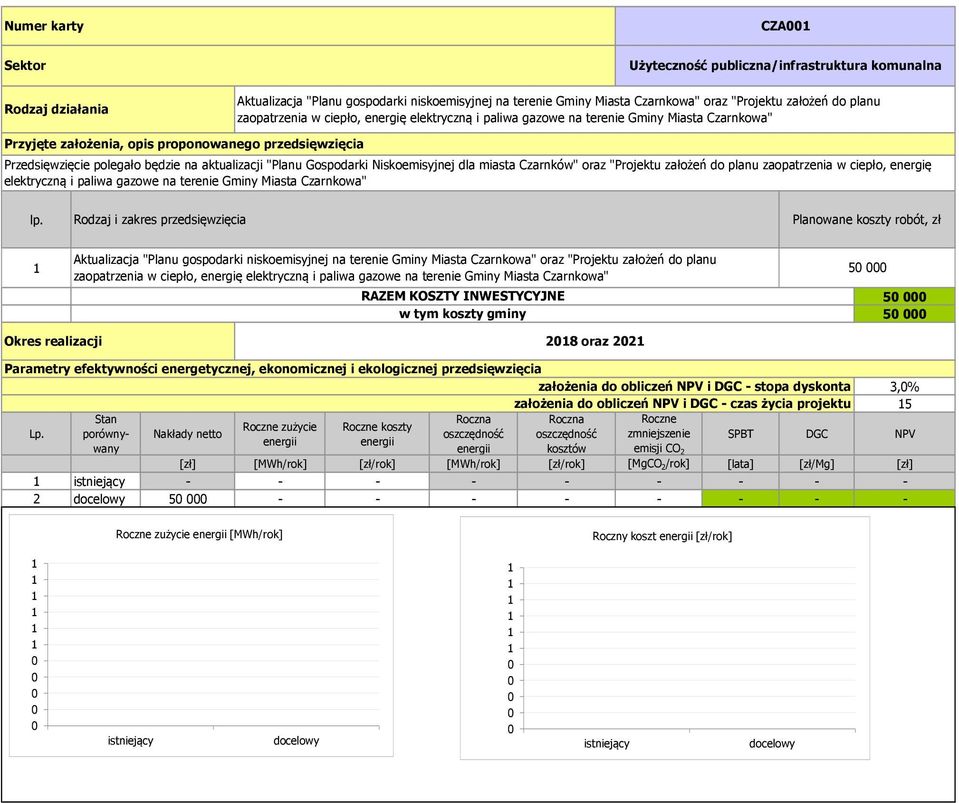
Task: Select the "istniejący" table row label
Action: tap(106, 481)
